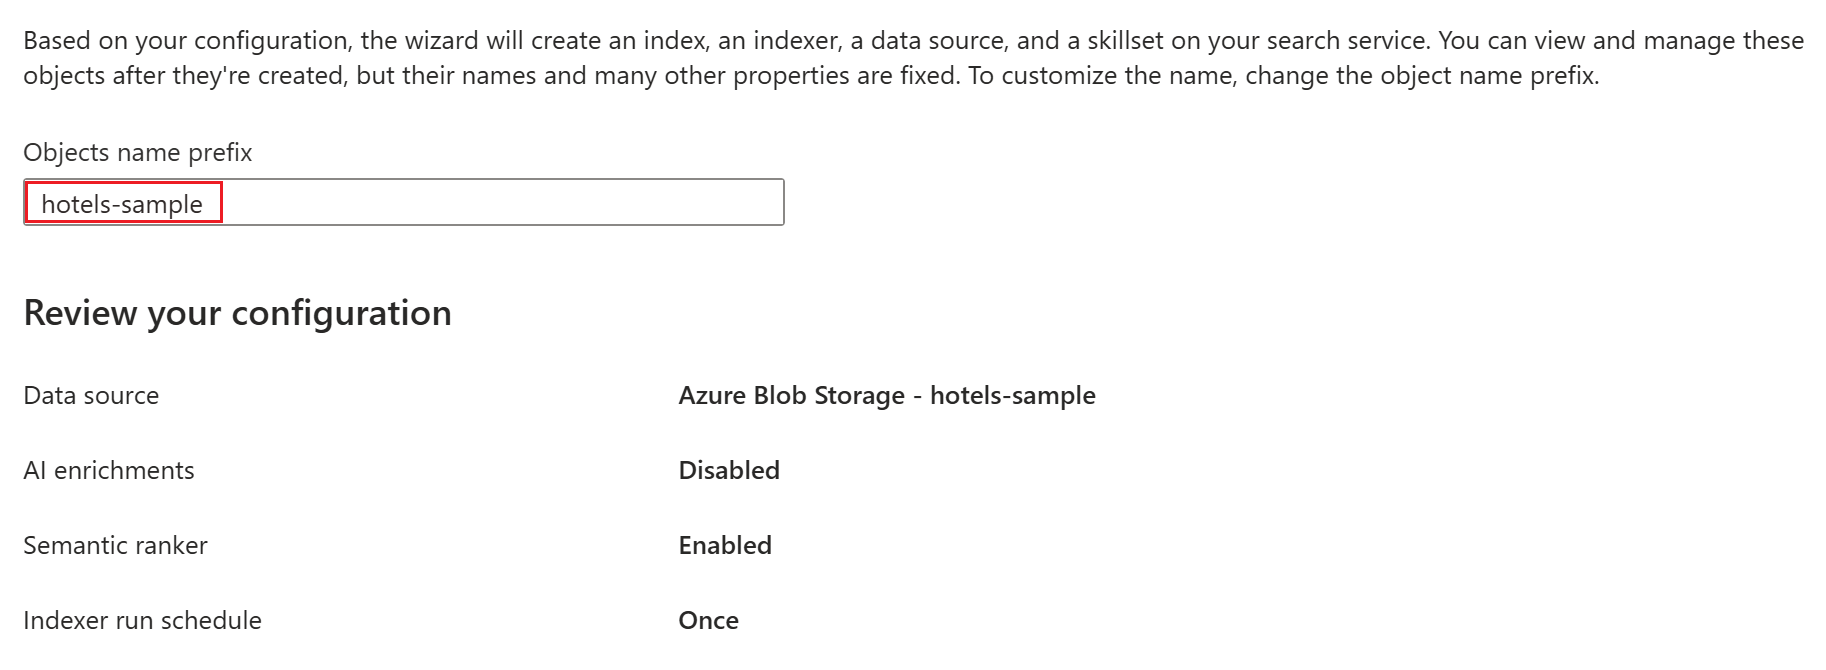Select the 'Azure Blob Storage - hotels-sample' value

coord(886,395)
